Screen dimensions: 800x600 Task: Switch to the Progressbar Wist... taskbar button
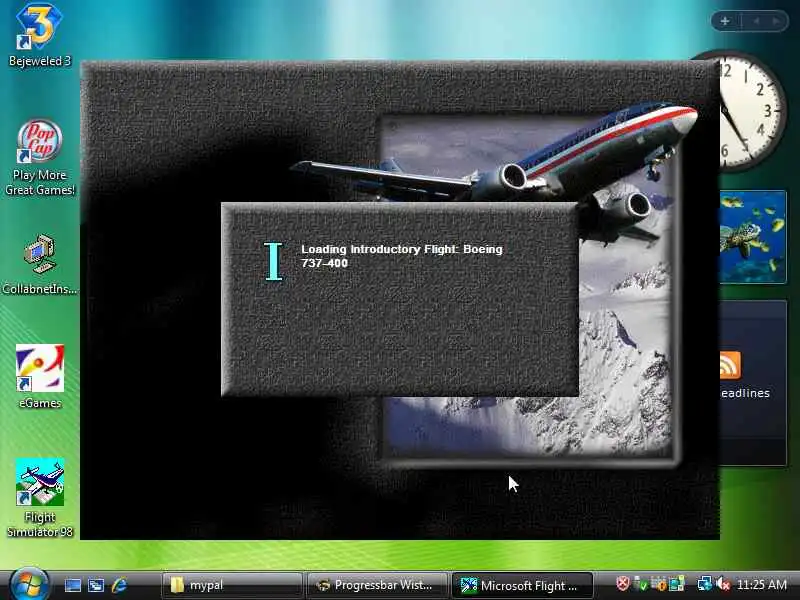377,585
